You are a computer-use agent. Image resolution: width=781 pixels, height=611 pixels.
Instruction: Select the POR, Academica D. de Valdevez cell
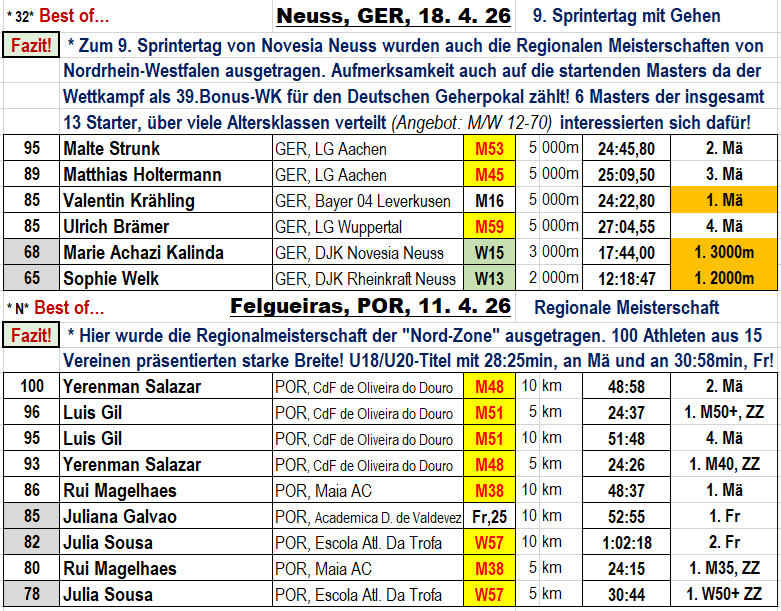[x=367, y=517]
